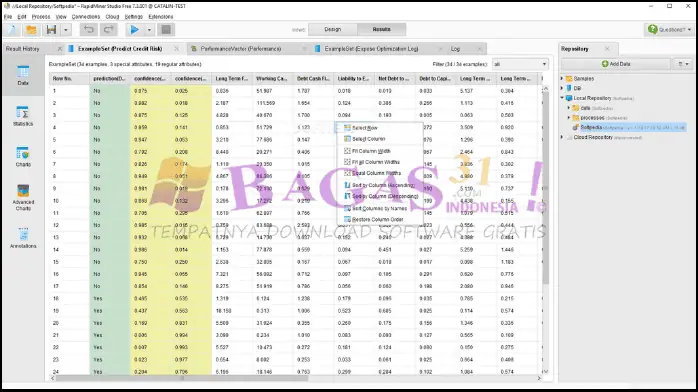Choose Sort Columns by Names
698x392 pixels.
click(380, 208)
